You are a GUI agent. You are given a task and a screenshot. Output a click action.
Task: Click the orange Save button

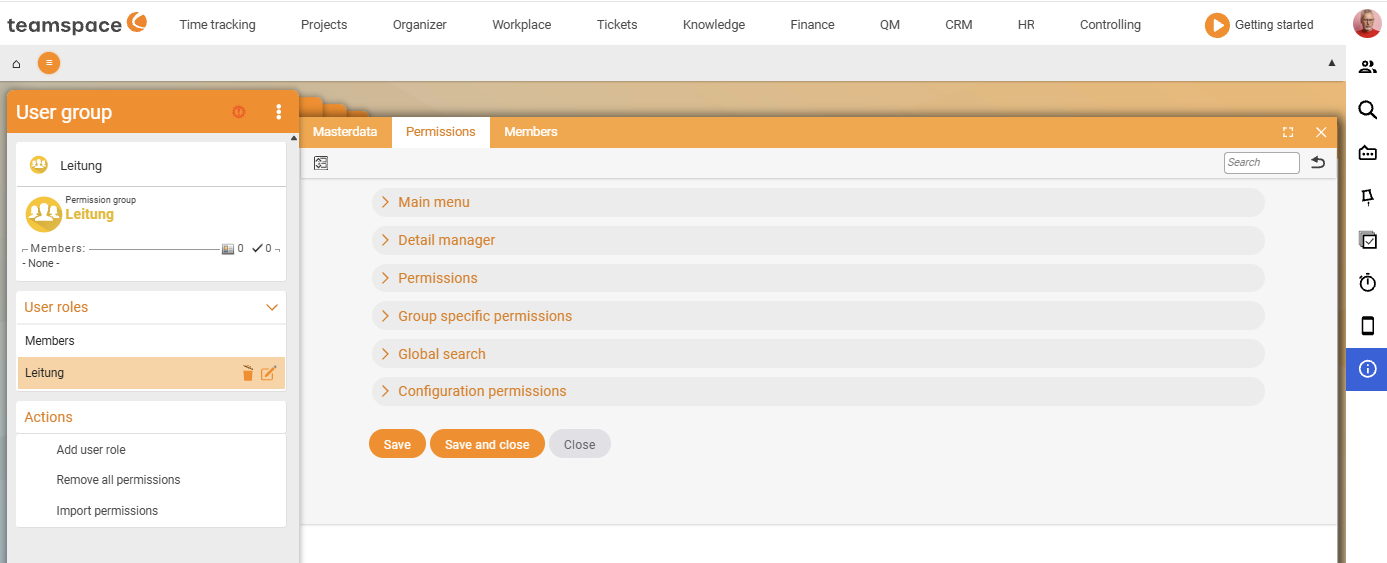[397, 444]
